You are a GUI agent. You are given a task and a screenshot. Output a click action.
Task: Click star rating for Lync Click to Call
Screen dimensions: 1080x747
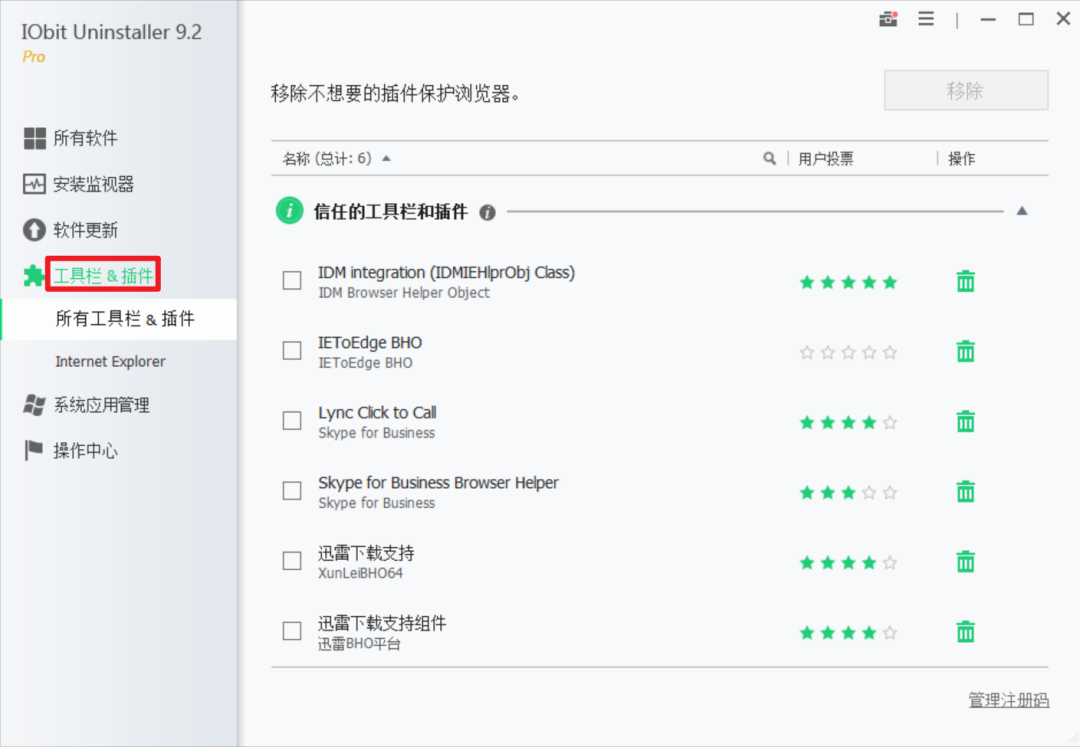click(849, 423)
